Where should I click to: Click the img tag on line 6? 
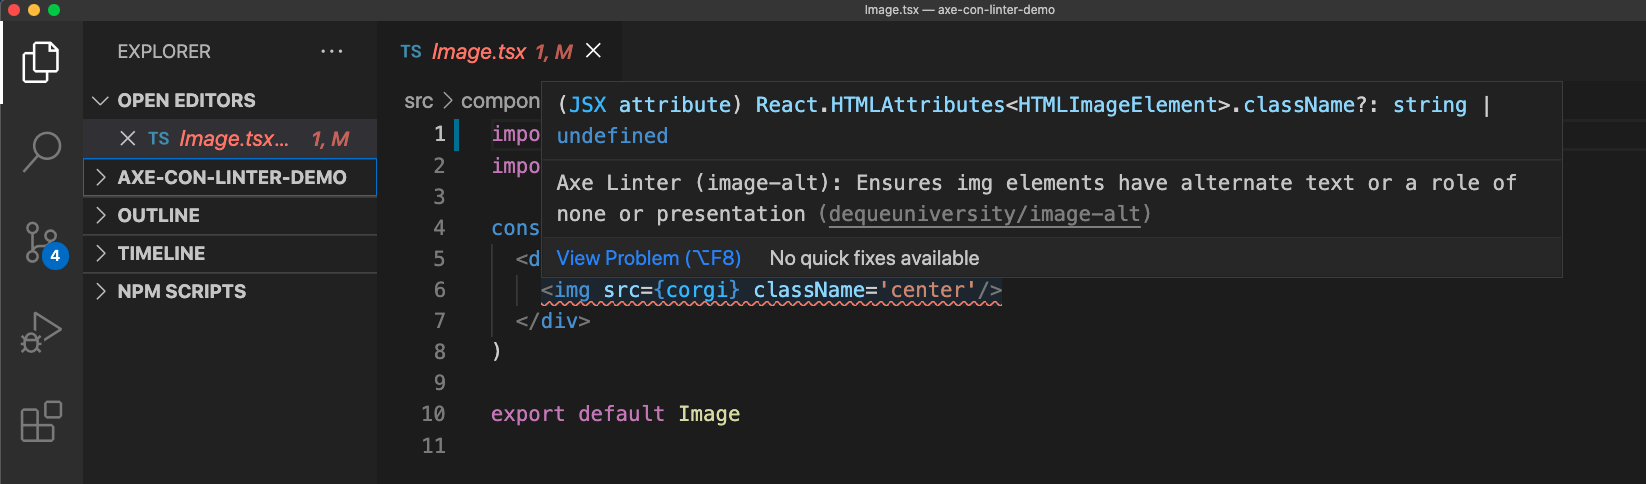tap(571, 290)
